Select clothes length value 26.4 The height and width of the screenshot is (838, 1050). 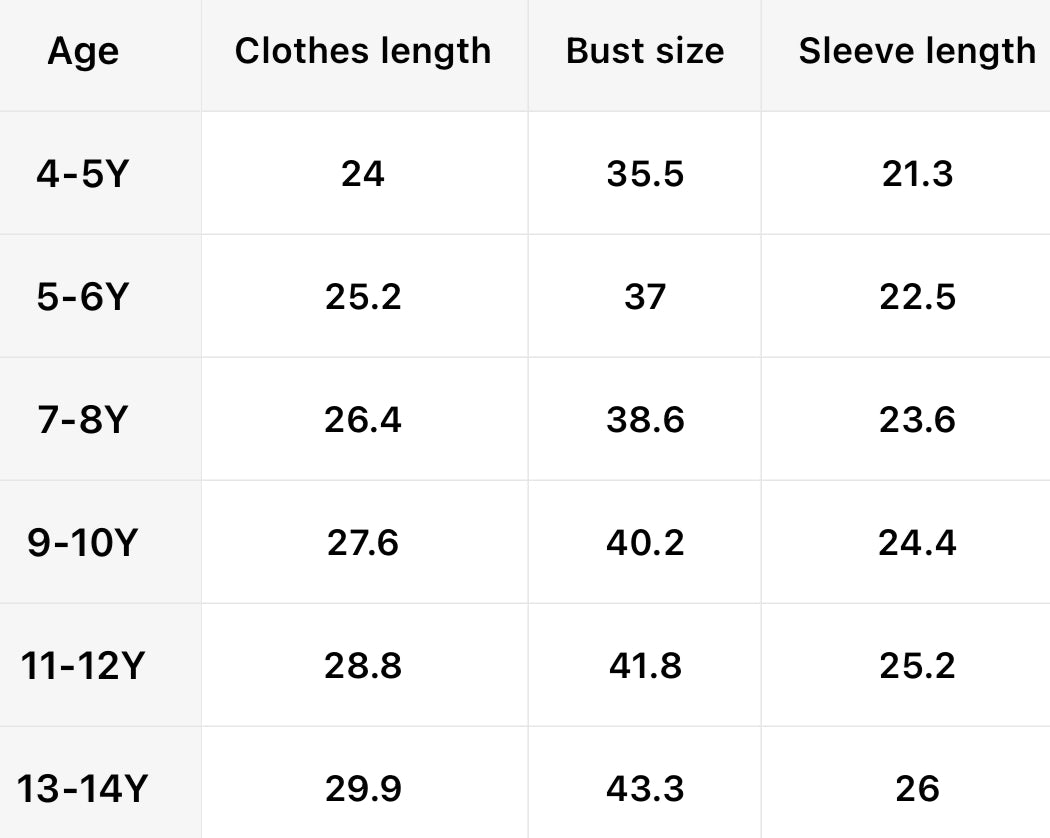click(x=362, y=420)
